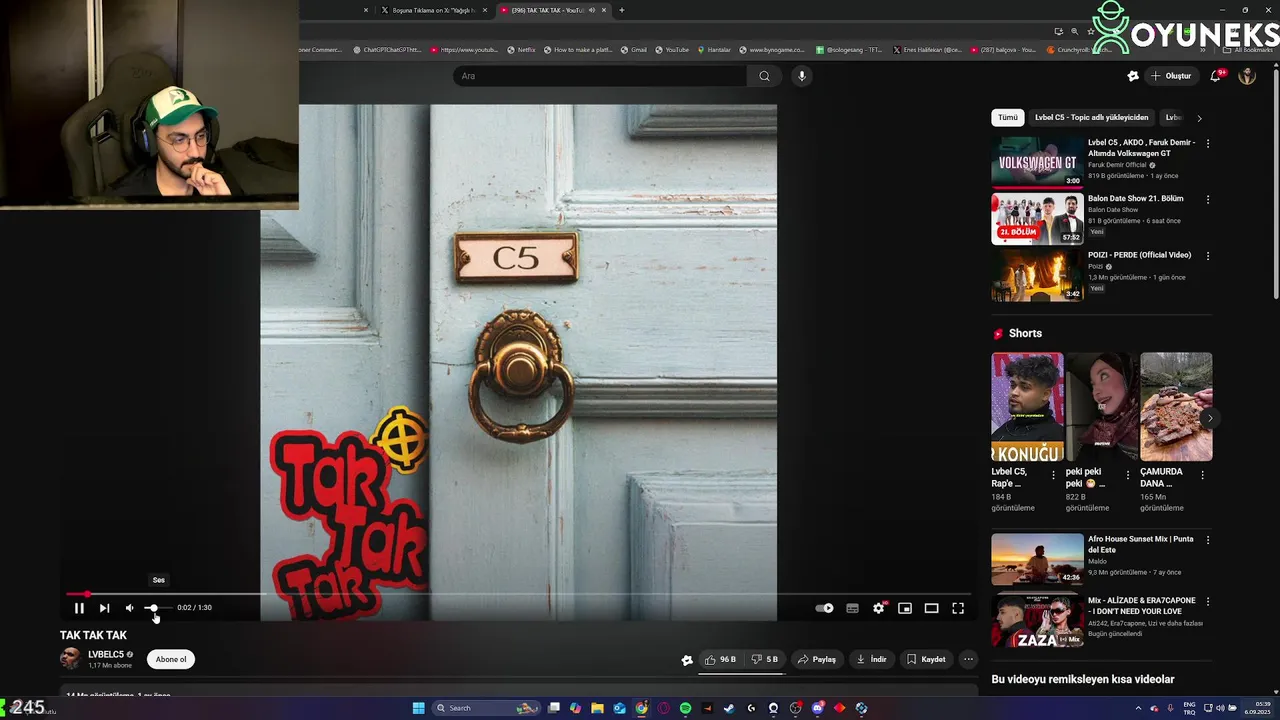Adjust the volume slider handle
The height and width of the screenshot is (720, 1280).
[x=152, y=608]
